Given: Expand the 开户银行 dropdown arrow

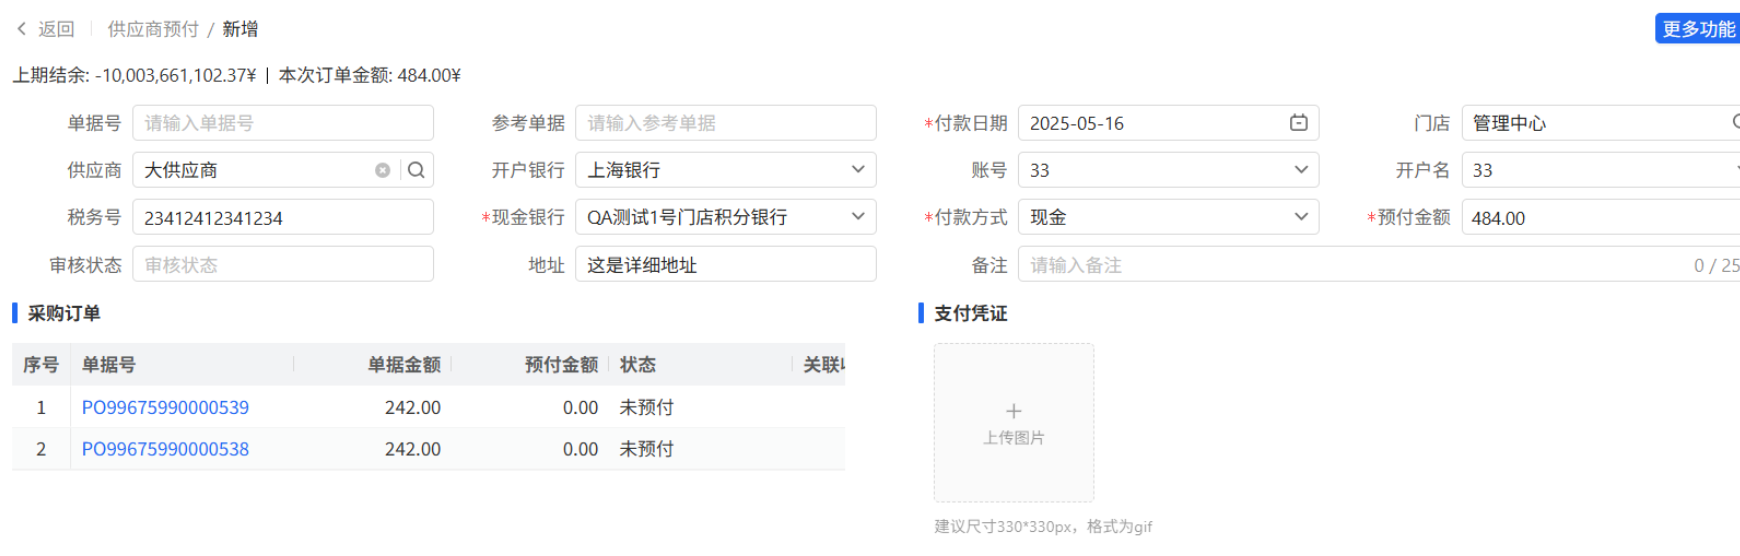Looking at the screenshot, I should tap(857, 170).
